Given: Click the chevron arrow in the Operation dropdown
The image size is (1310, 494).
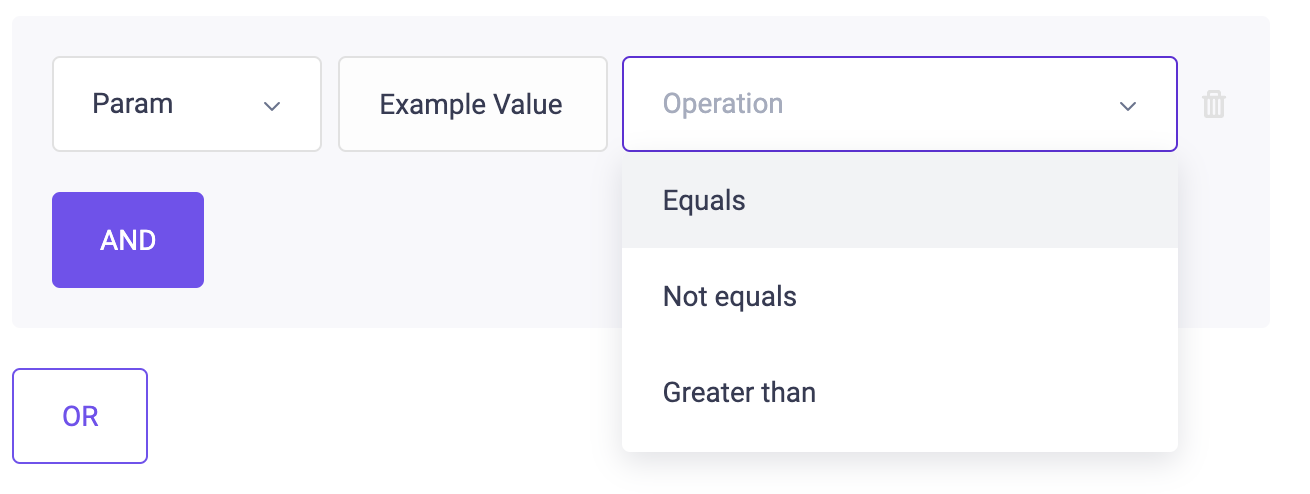Looking at the screenshot, I should [1128, 106].
